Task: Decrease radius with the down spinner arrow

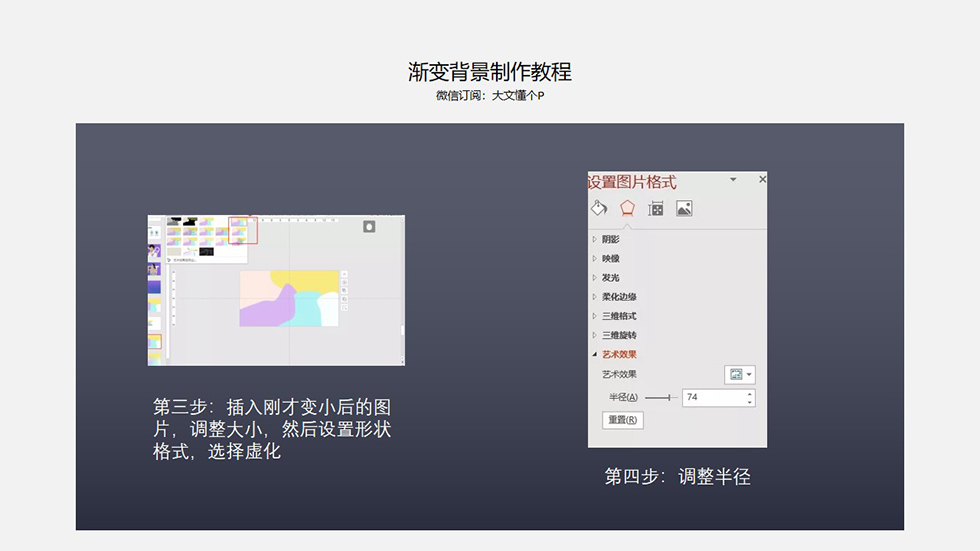Action: coord(749,402)
